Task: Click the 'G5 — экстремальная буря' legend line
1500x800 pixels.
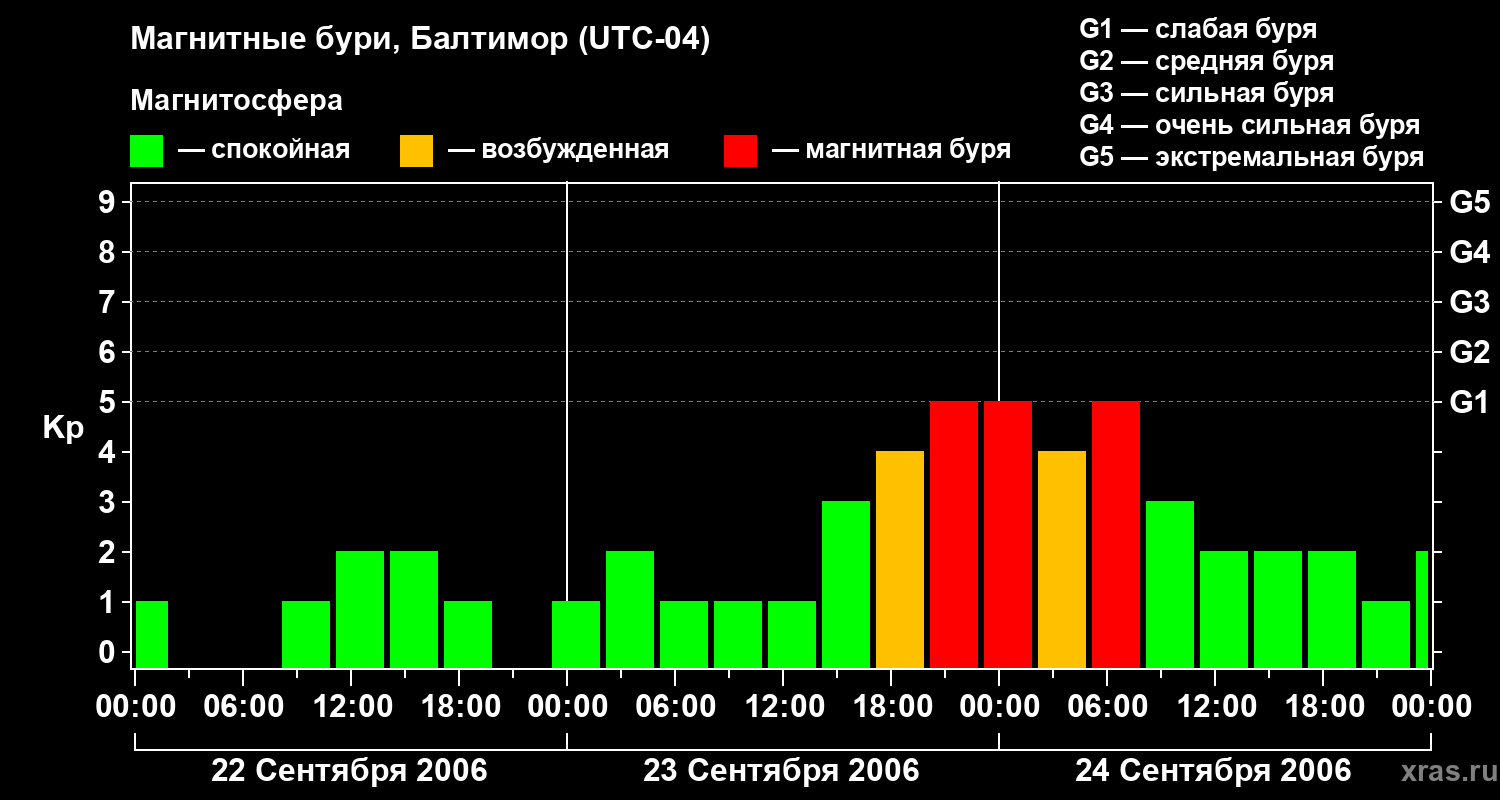Action: (x=1252, y=157)
